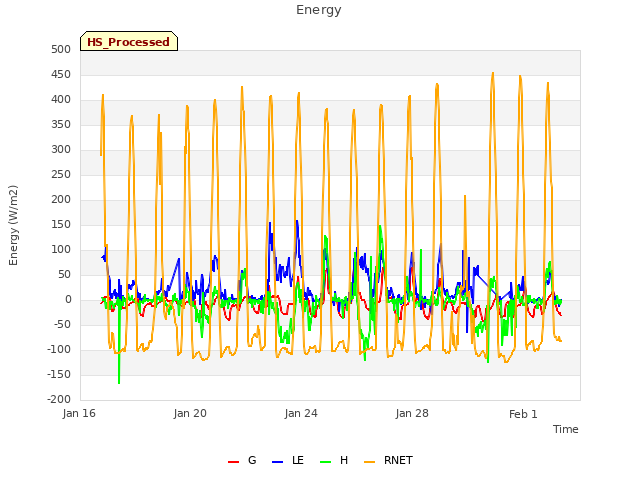Click the short RNET peak near 200
Image resolution: width=640 pixels, height=480 pixels.
[x=464, y=197]
